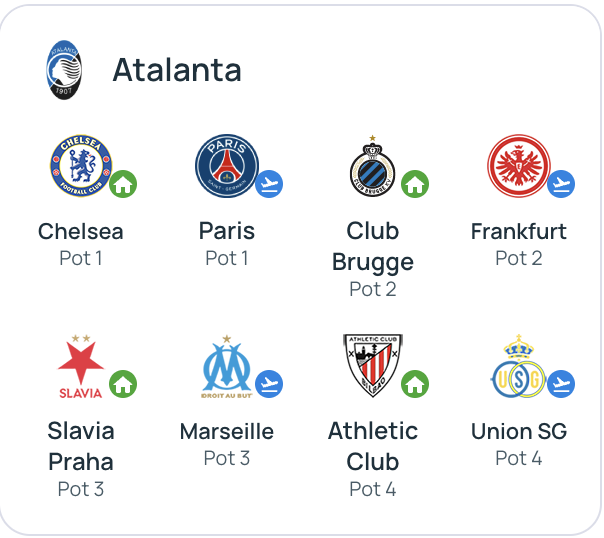Click the Club Brugge crest

point(372,167)
